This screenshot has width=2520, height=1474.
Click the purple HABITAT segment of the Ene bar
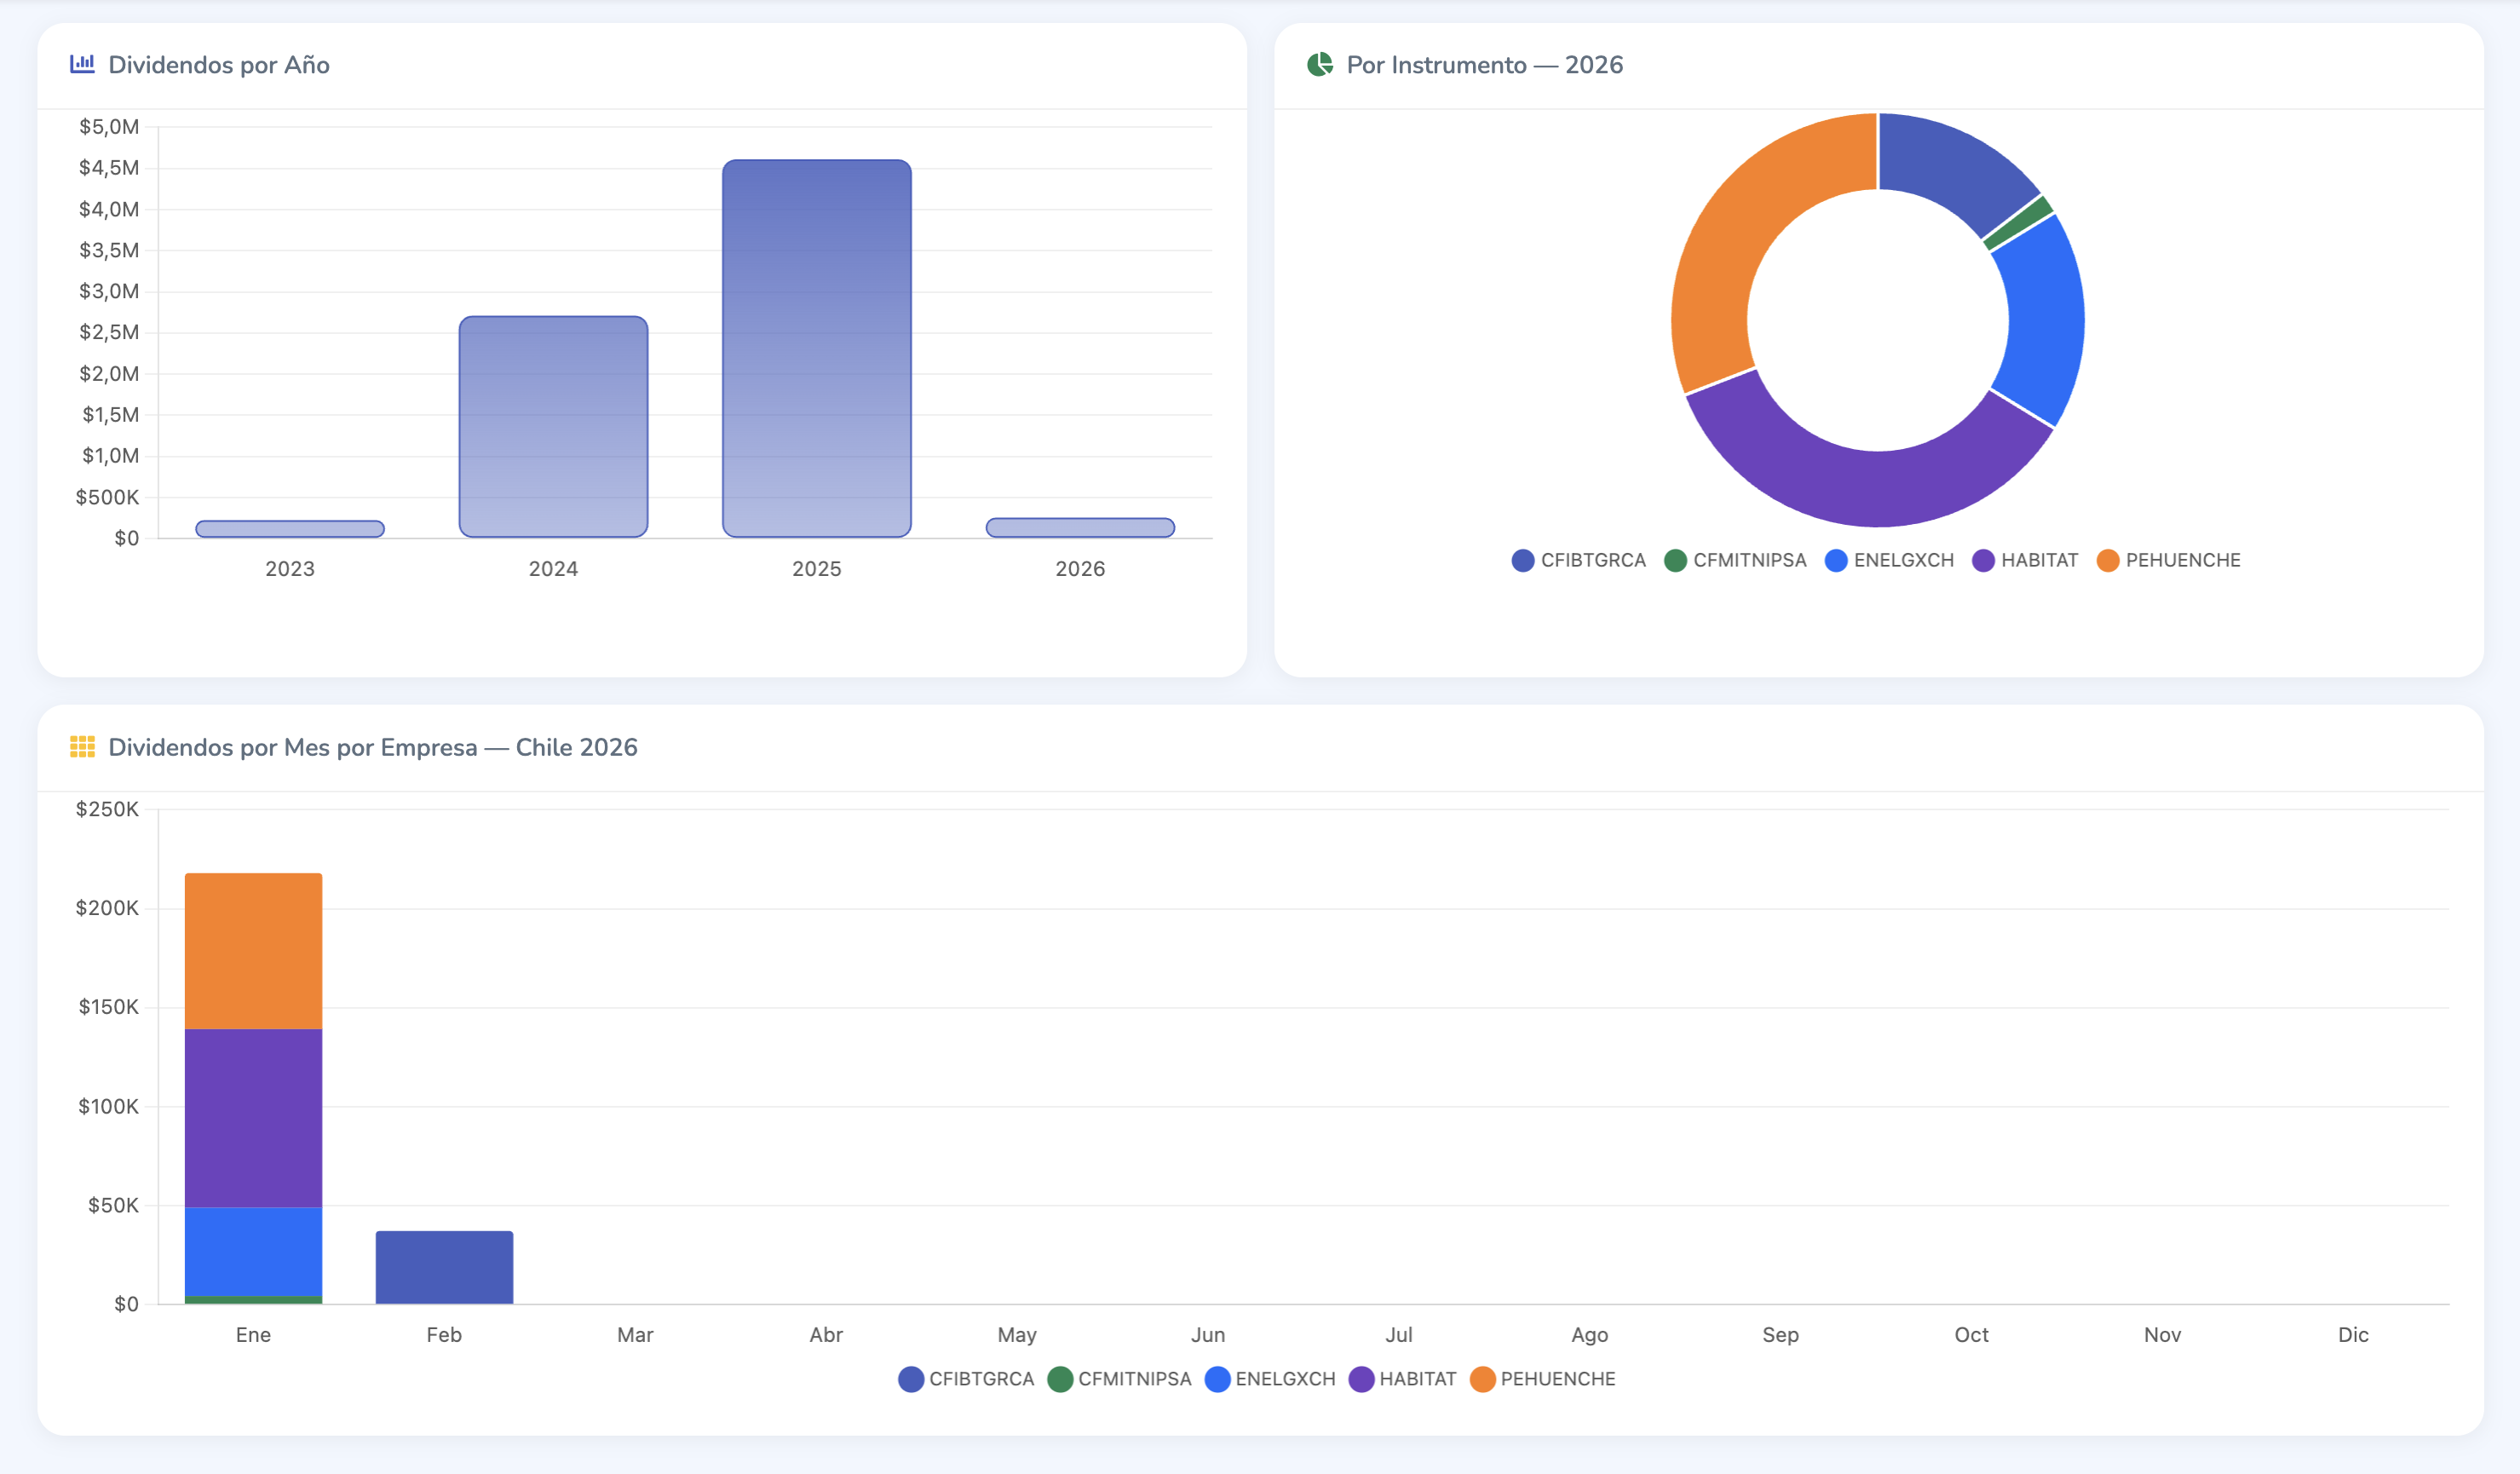[253, 1117]
